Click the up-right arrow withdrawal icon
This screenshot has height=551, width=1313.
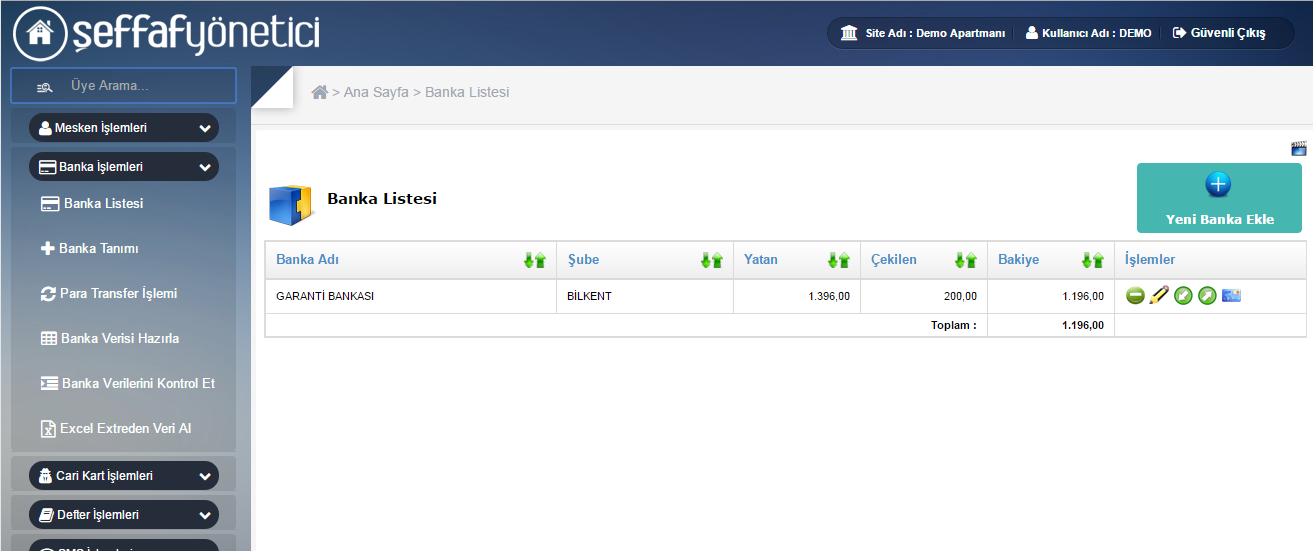(1207, 296)
